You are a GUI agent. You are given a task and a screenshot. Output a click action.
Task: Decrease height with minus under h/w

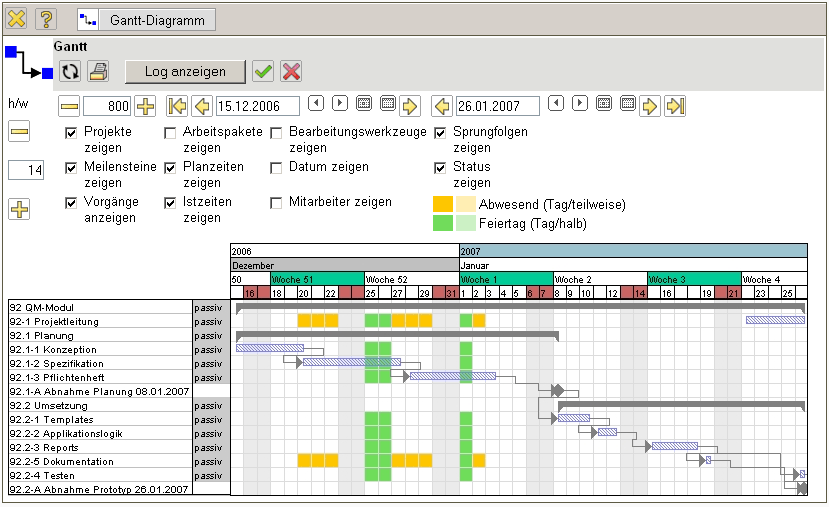pyautogui.click(x=19, y=132)
